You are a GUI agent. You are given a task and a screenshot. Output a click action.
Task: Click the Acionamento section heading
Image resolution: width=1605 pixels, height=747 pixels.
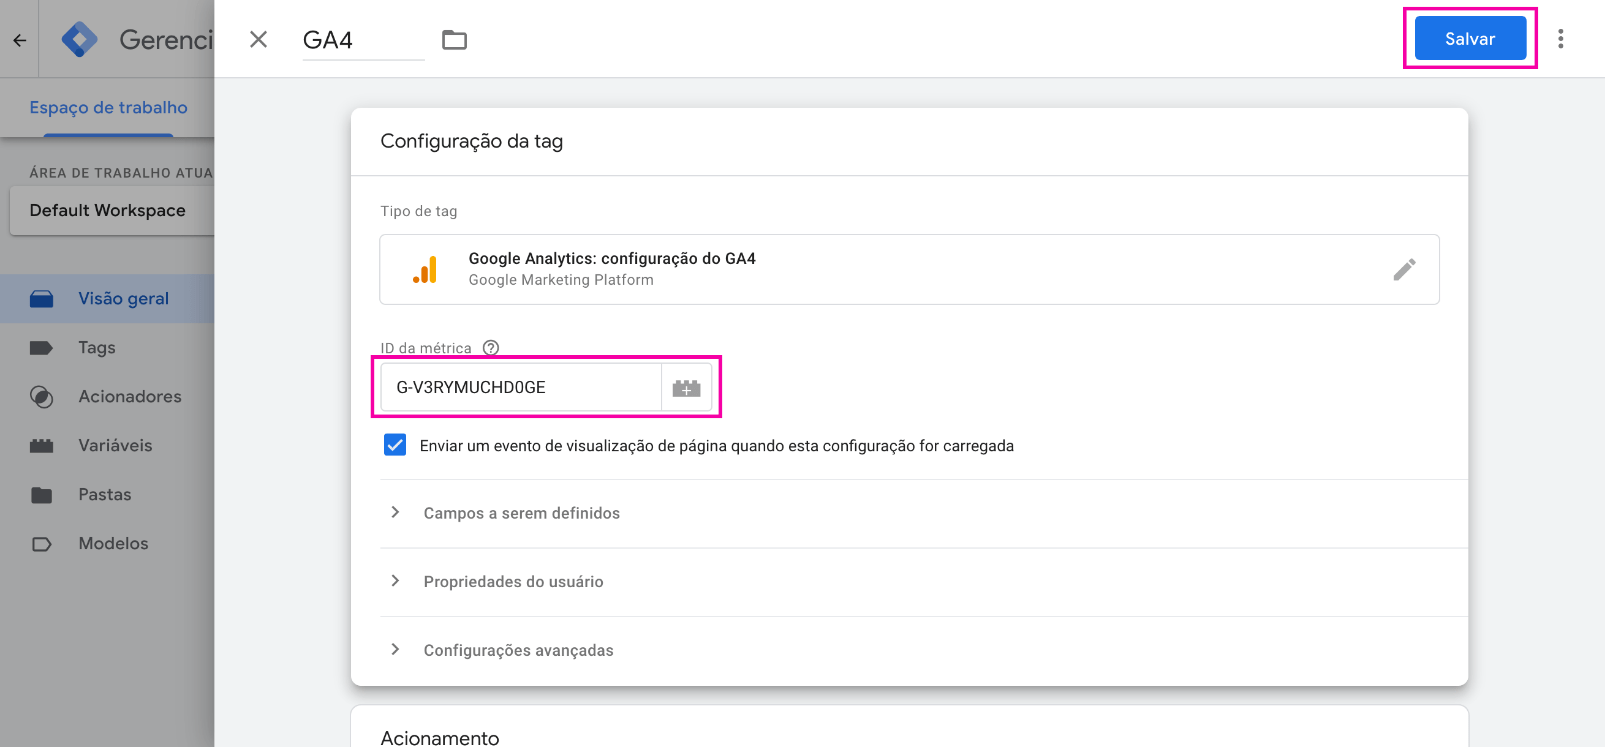(x=440, y=738)
